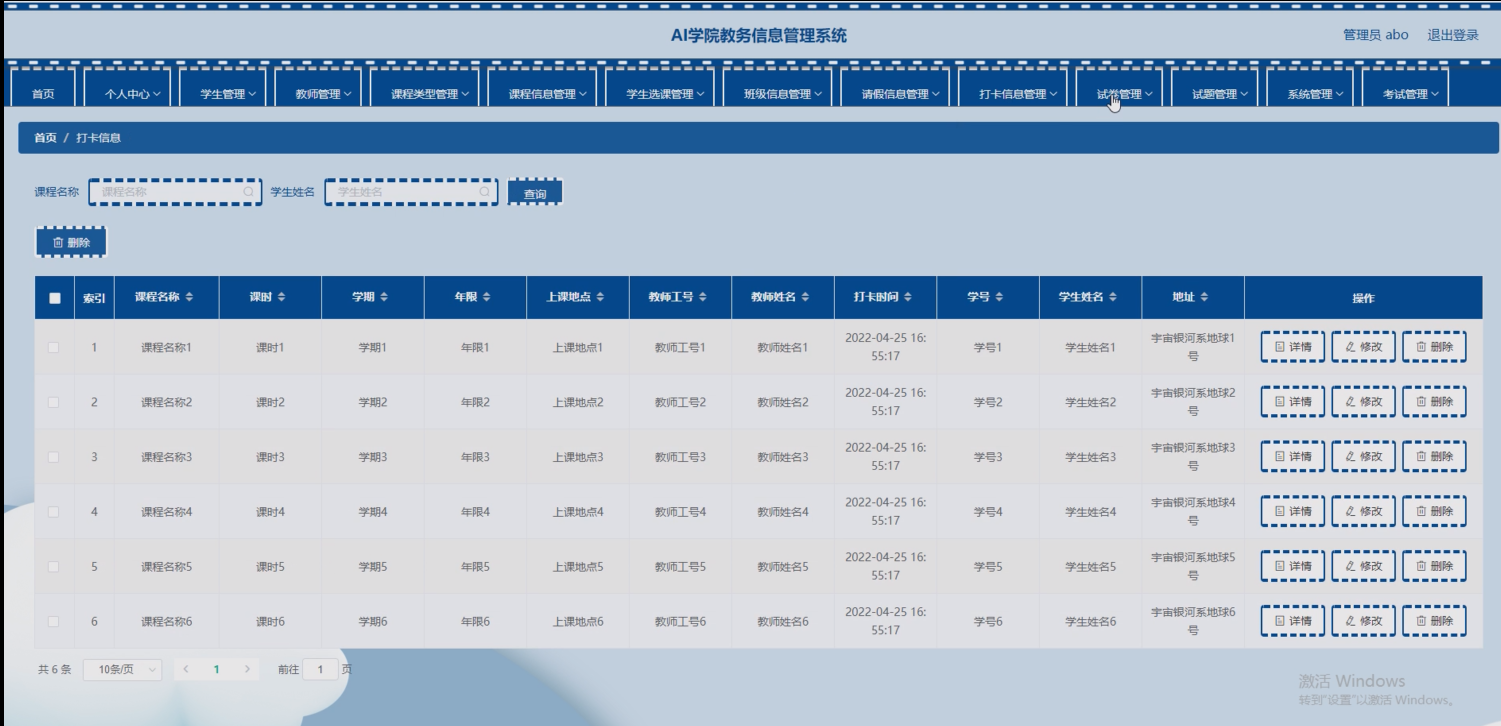Click sort icon in 学生姓名 column header
Screen dimensions: 1501x726
click(1112, 297)
